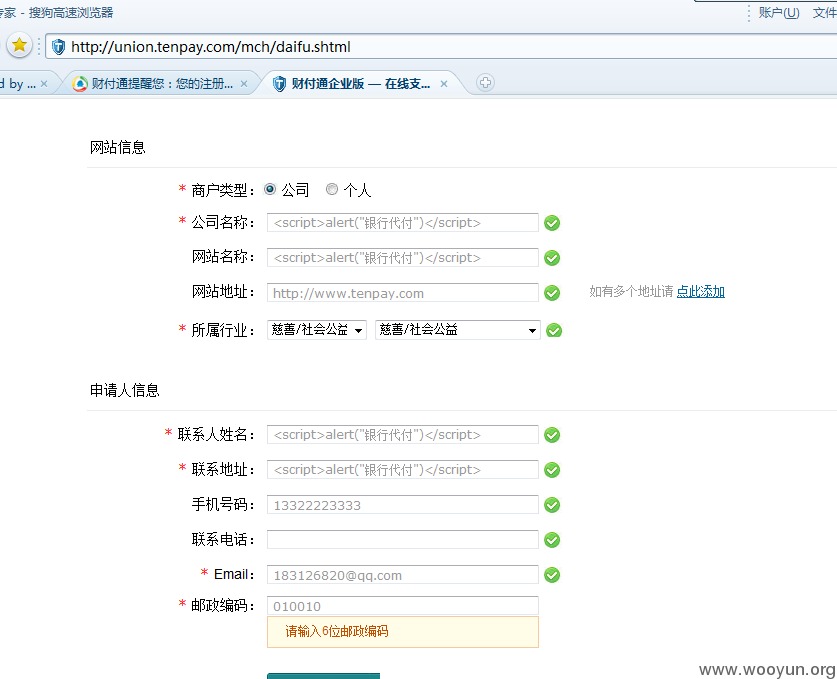
Task: Click green checkmark beside 网站地址 field
Action: click(x=552, y=293)
